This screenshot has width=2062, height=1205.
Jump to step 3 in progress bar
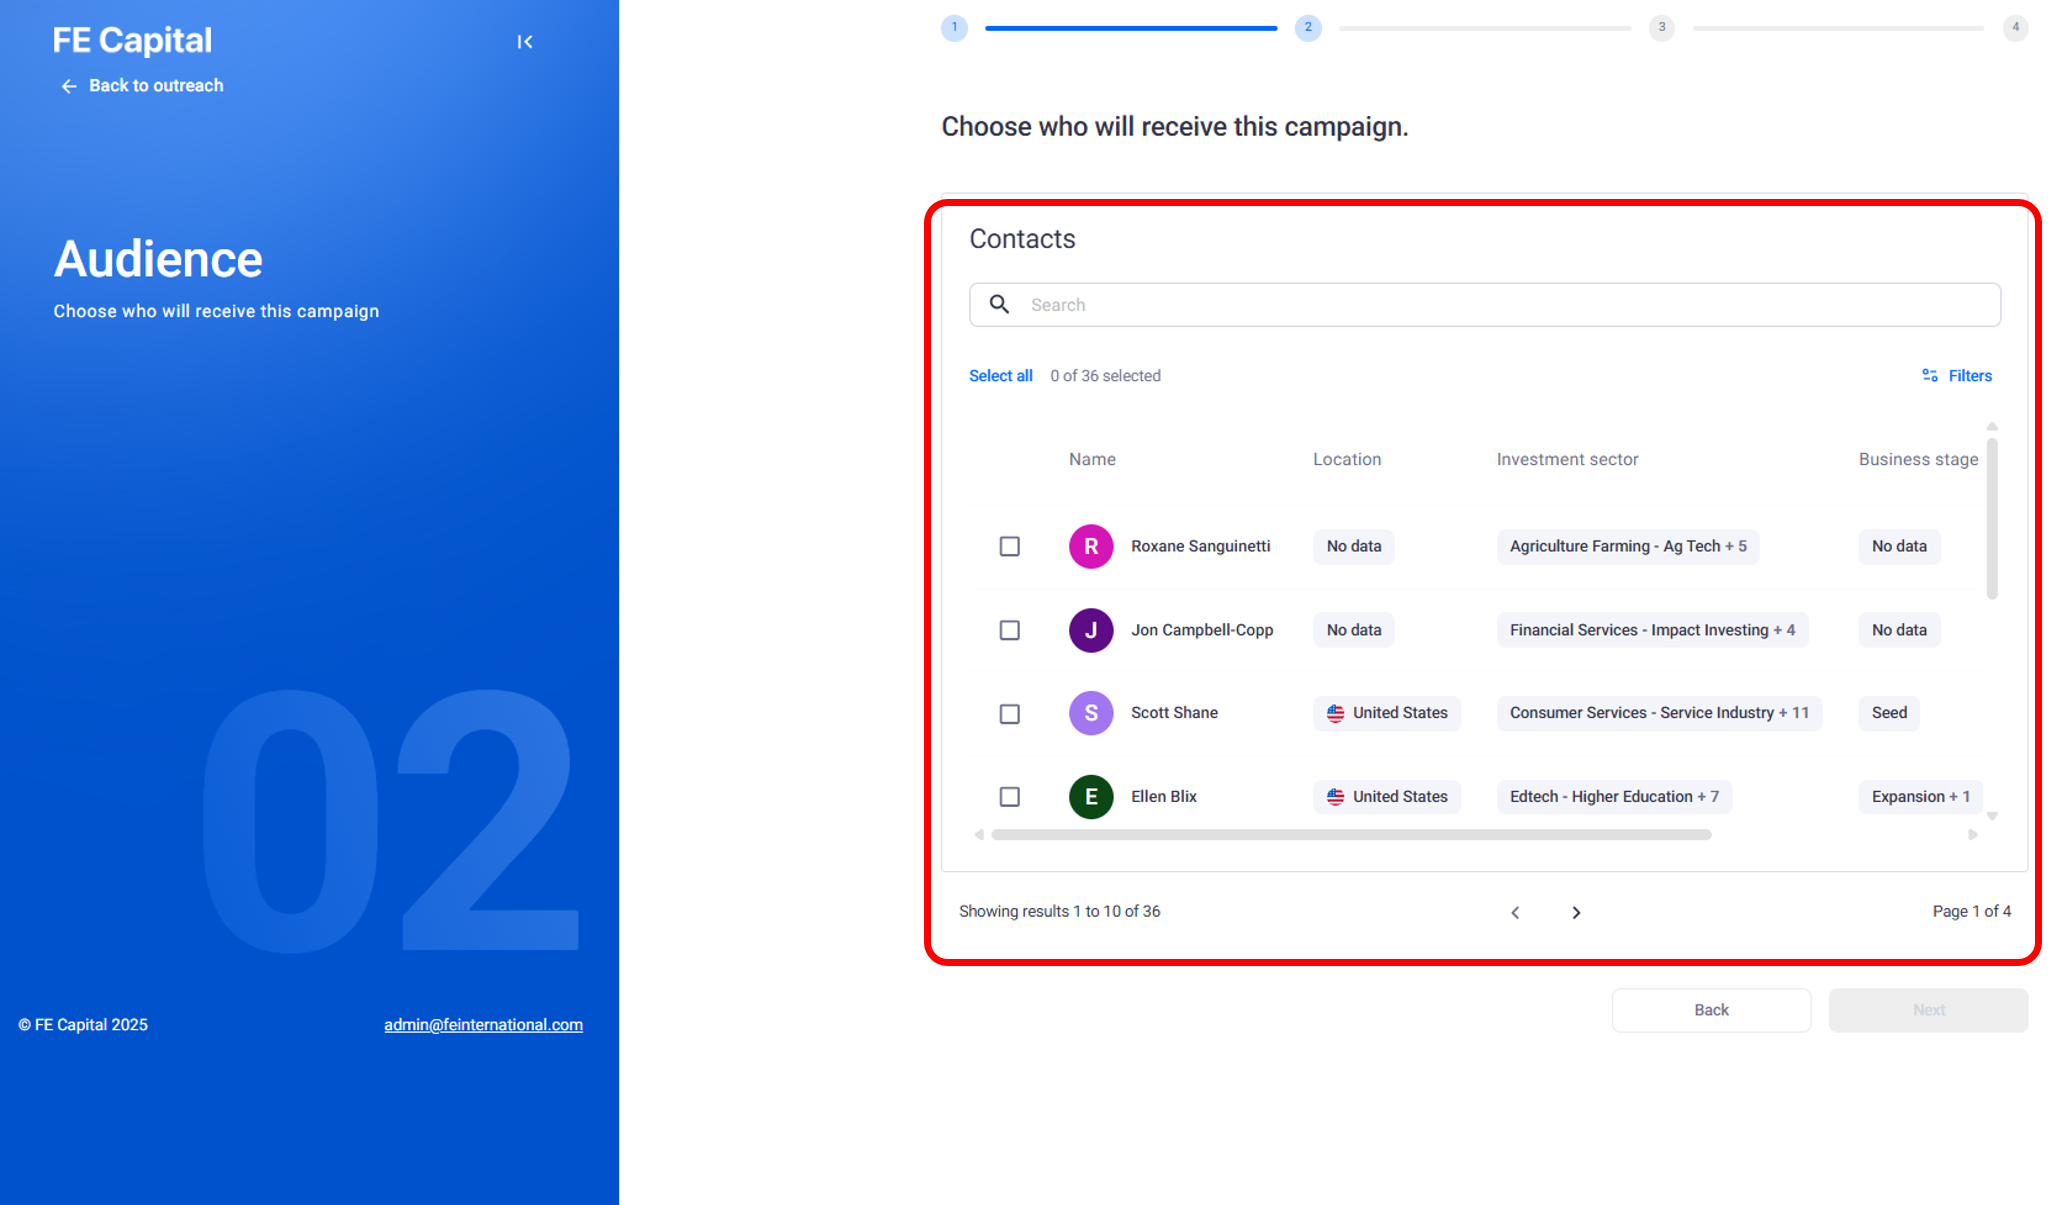(1661, 28)
